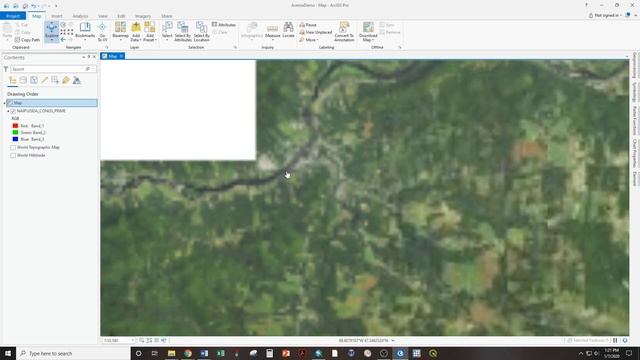
Task: Select the Map item in Contents
Action: pyautogui.click(x=52, y=103)
